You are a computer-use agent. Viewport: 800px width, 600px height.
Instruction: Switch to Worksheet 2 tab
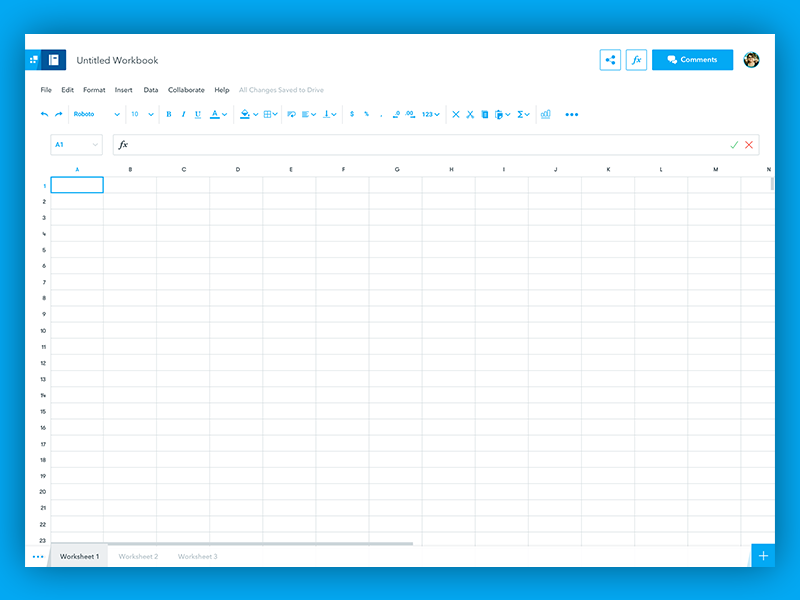coord(138,557)
